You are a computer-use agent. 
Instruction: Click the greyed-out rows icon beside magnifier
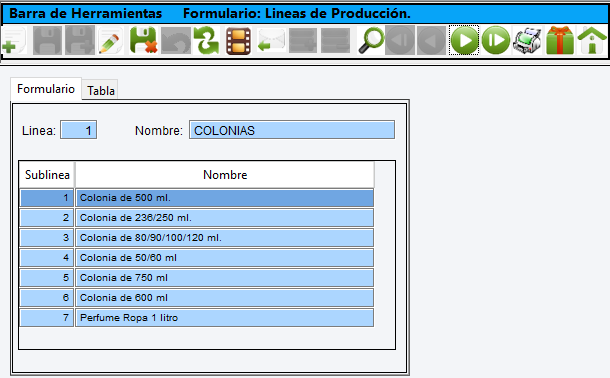[x=335, y=40]
